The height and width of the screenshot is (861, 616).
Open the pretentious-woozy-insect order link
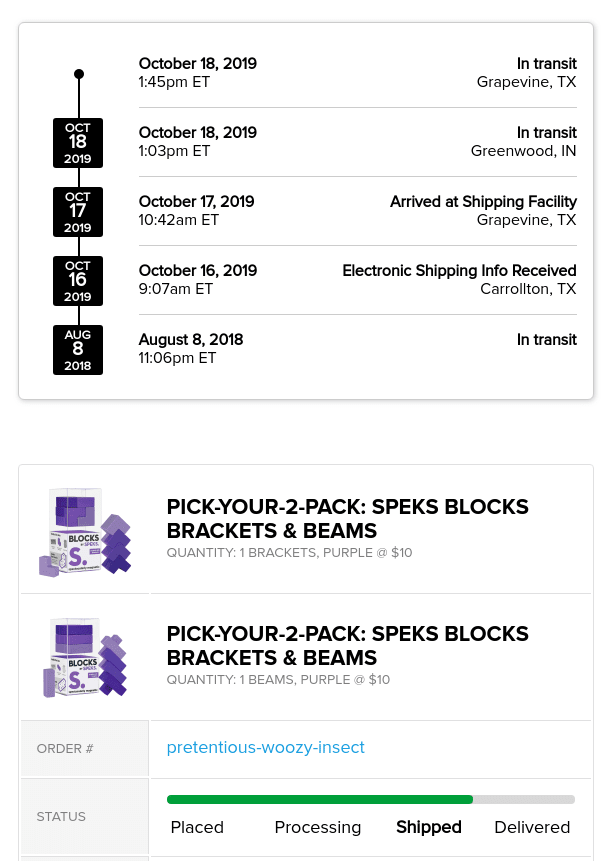(265, 748)
